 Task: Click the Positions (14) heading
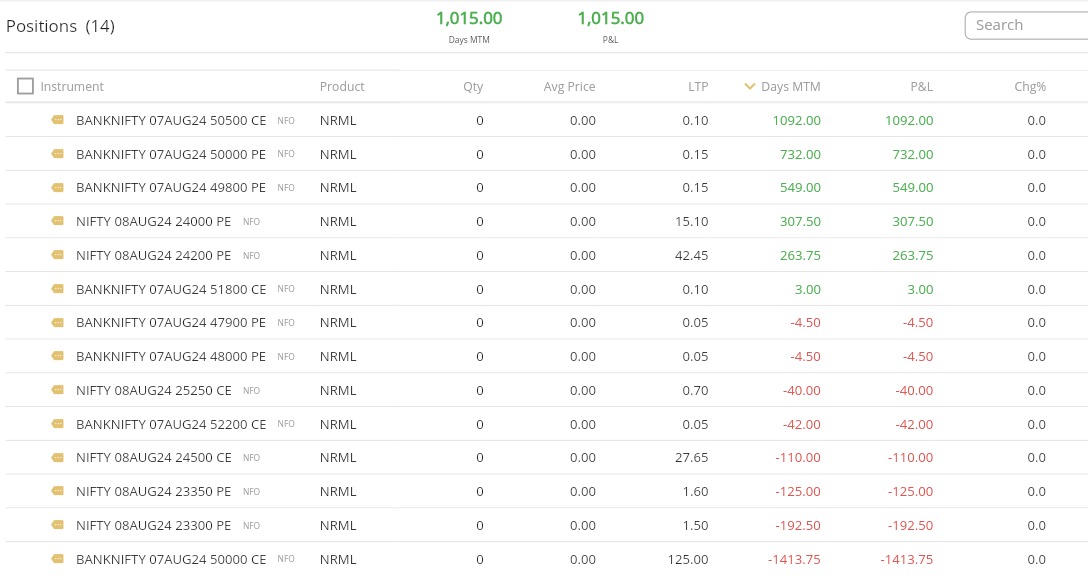(x=60, y=26)
